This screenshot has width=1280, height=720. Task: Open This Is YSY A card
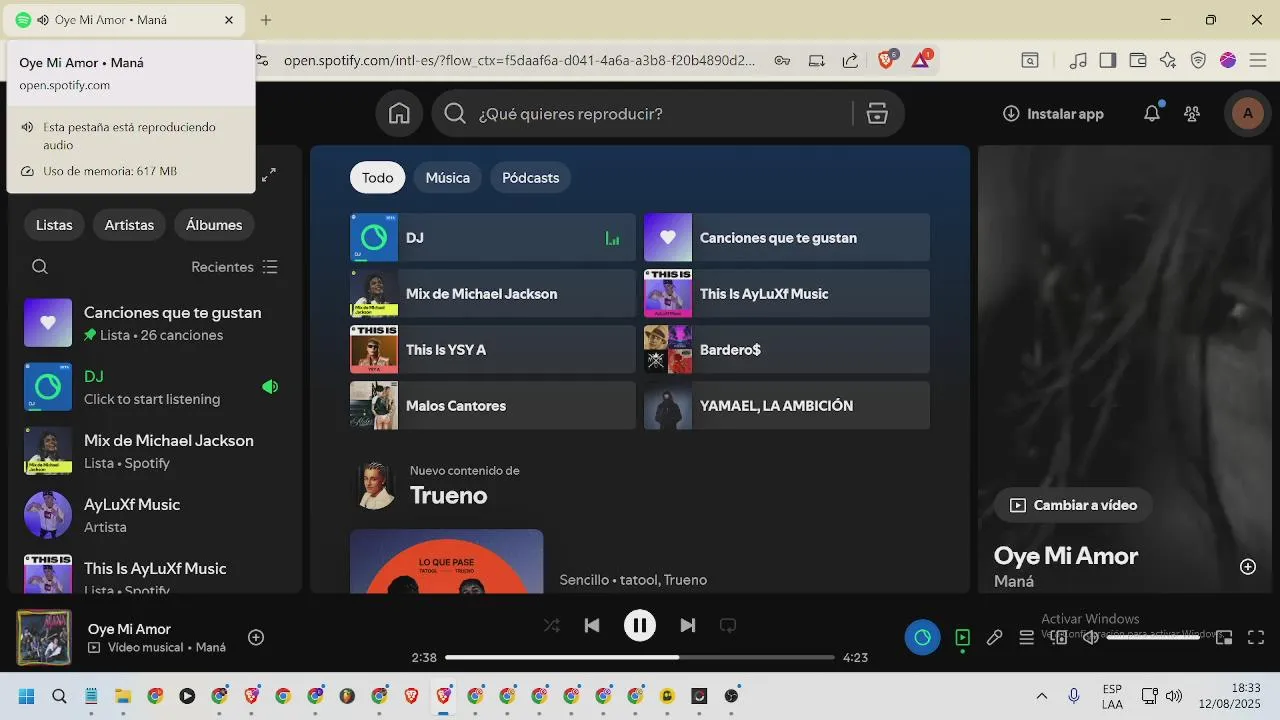tap(493, 350)
